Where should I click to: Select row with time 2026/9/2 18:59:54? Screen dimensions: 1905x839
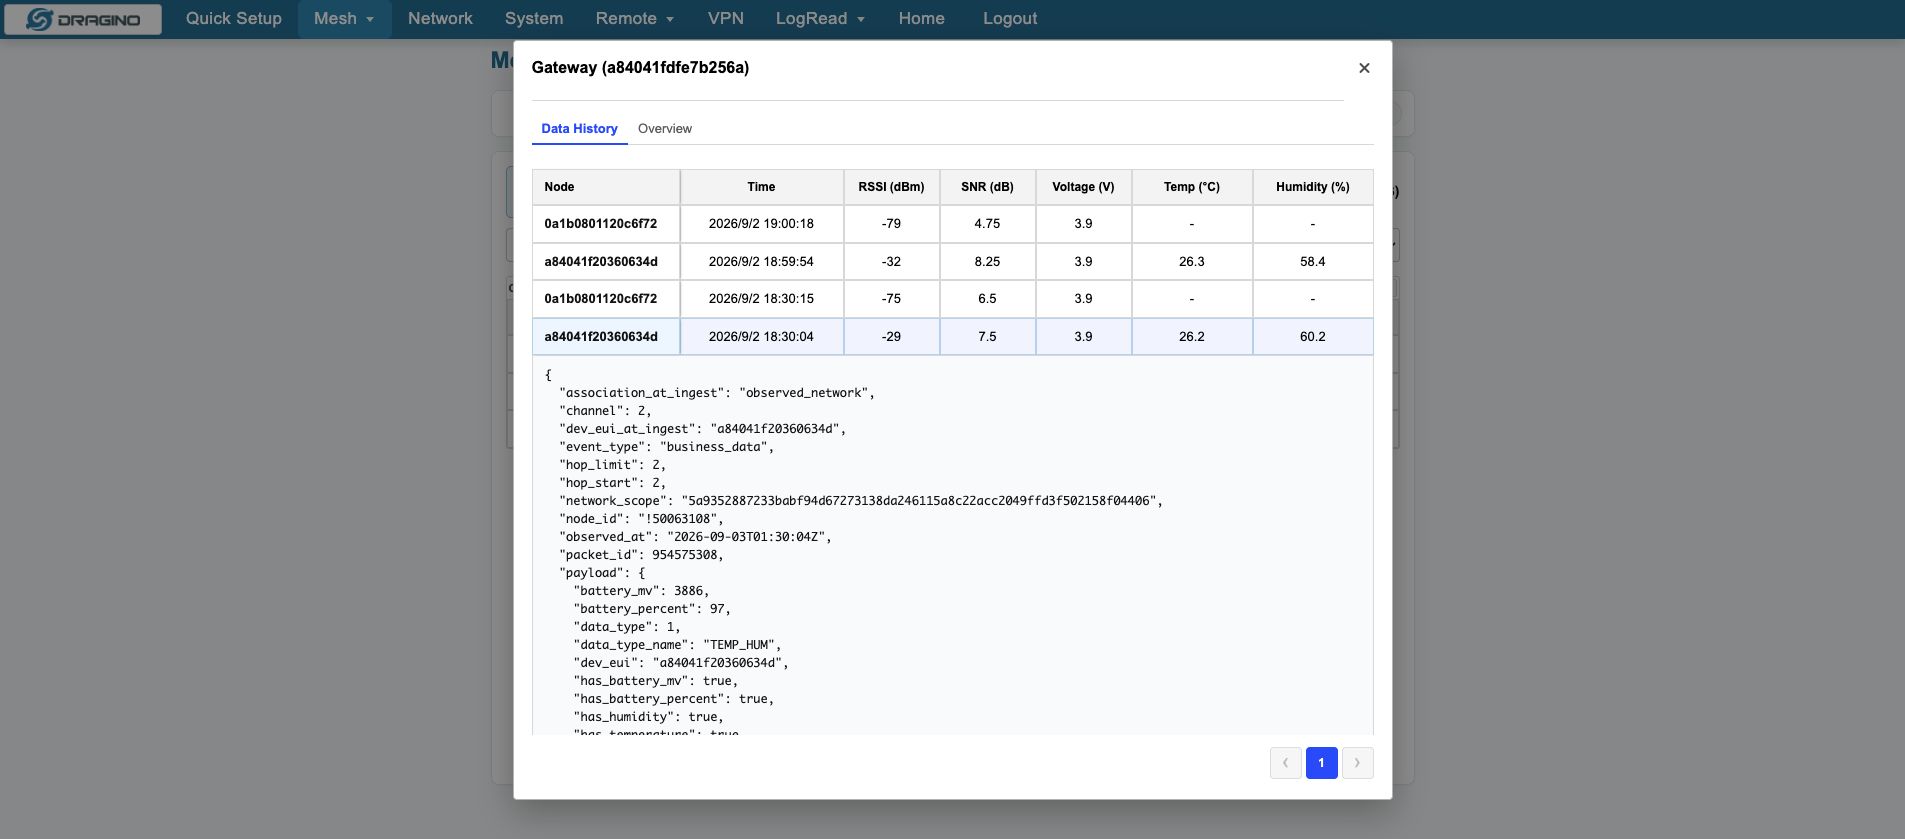(x=952, y=262)
